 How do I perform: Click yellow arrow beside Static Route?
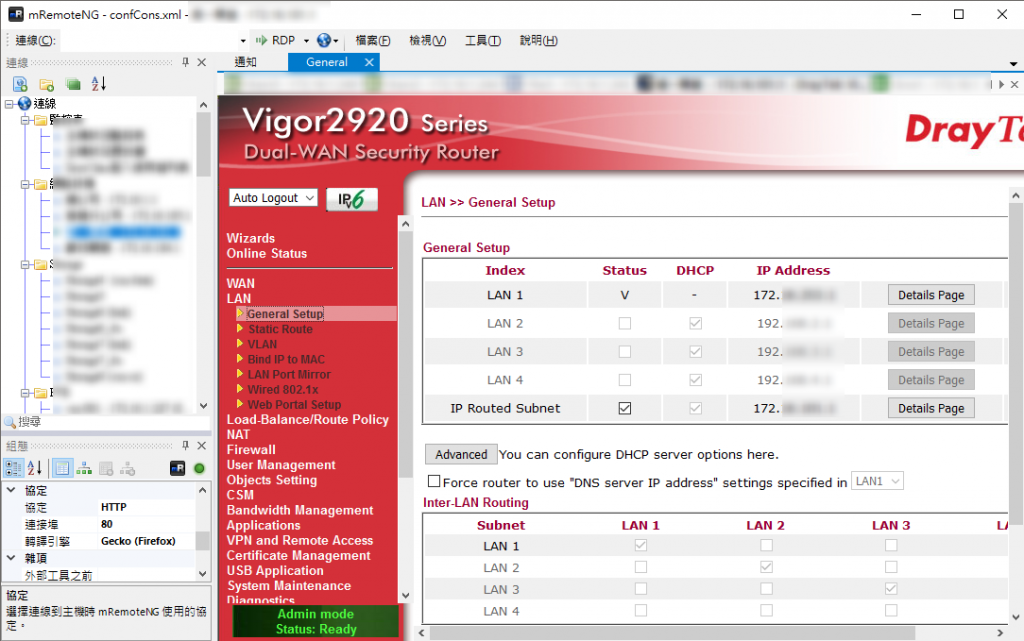(240, 328)
